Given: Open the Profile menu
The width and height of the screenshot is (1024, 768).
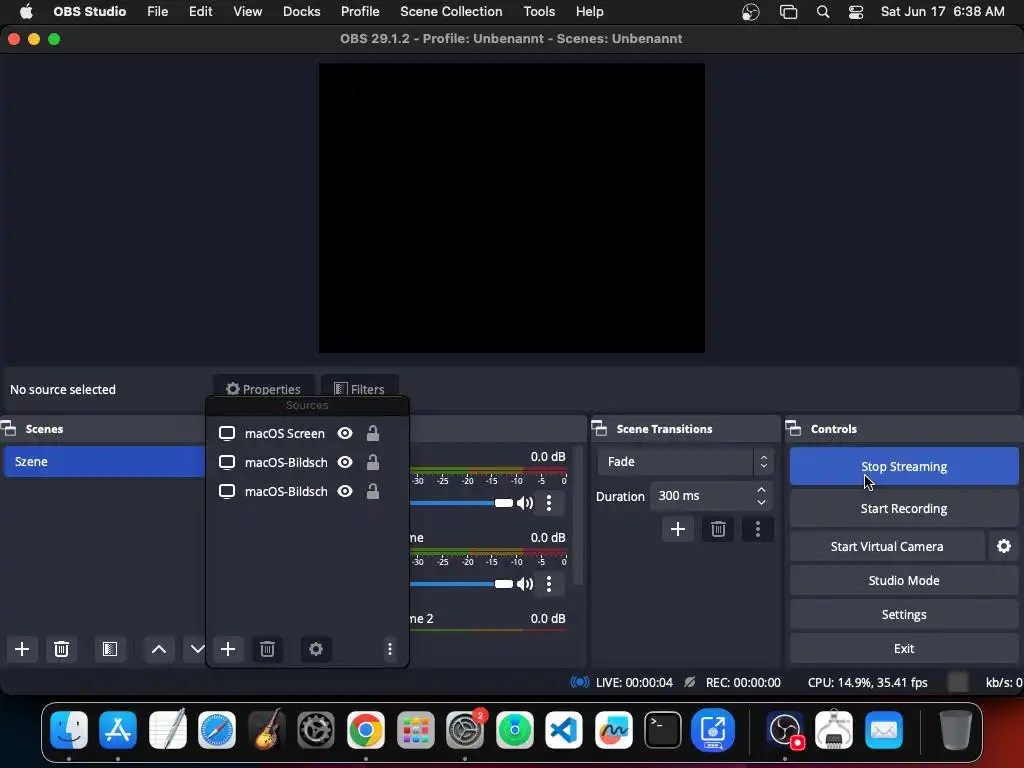Looking at the screenshot, I should tap(360, 12).
